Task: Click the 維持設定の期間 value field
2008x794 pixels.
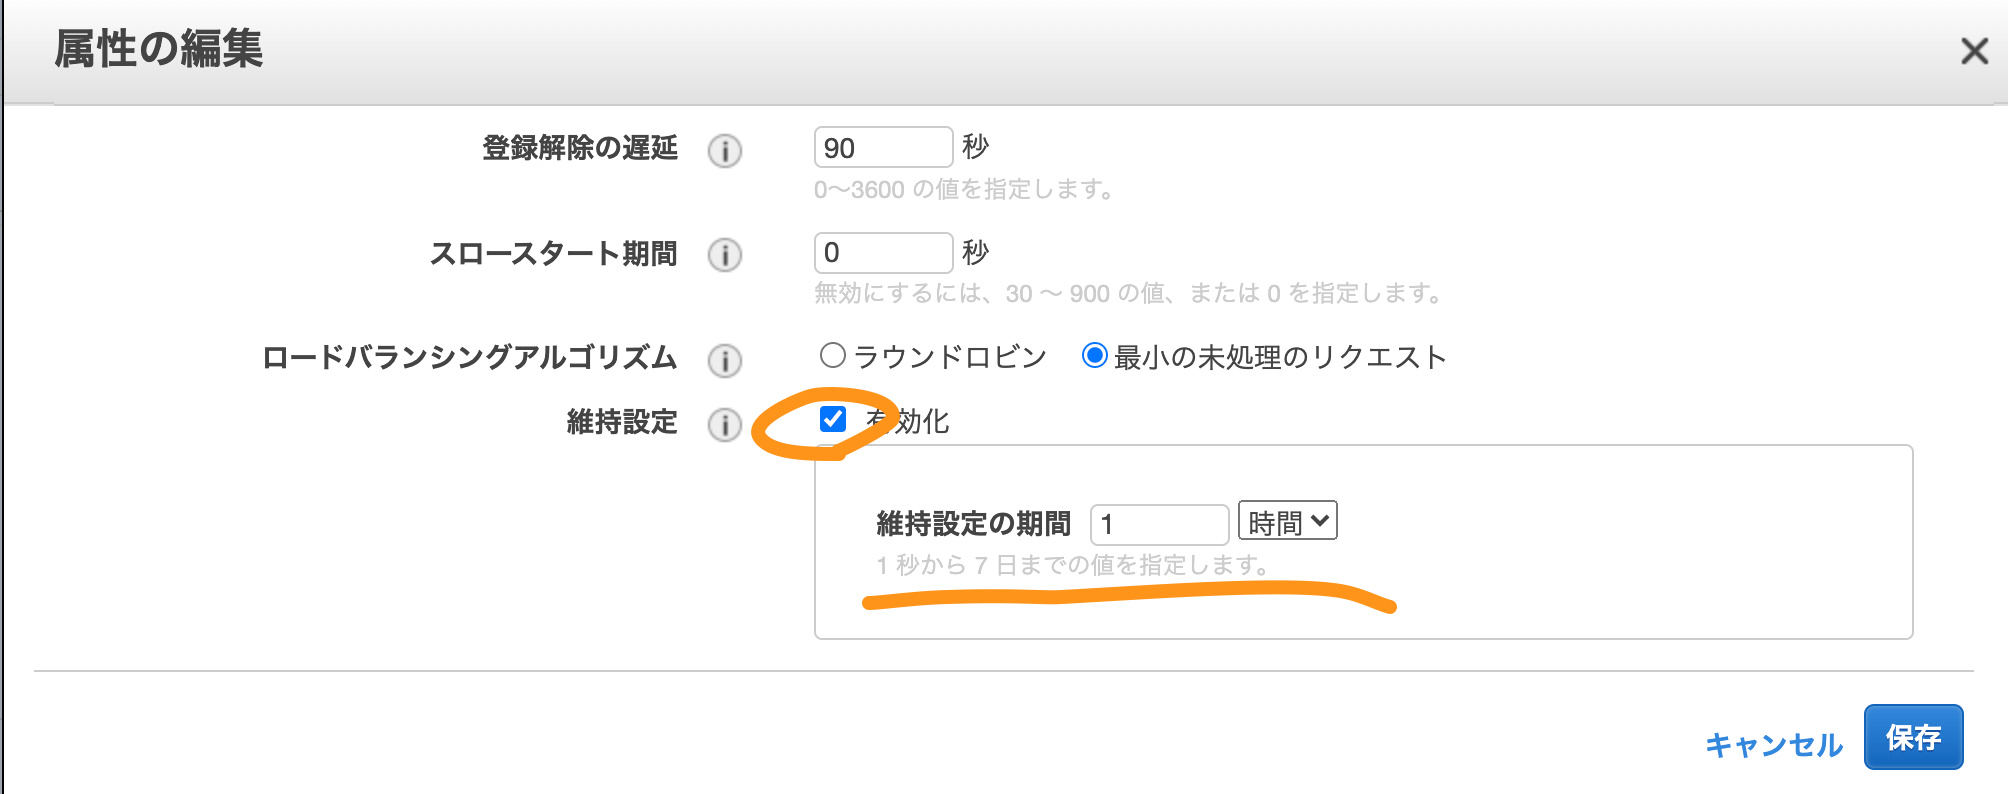Action: coord(1160,524)
